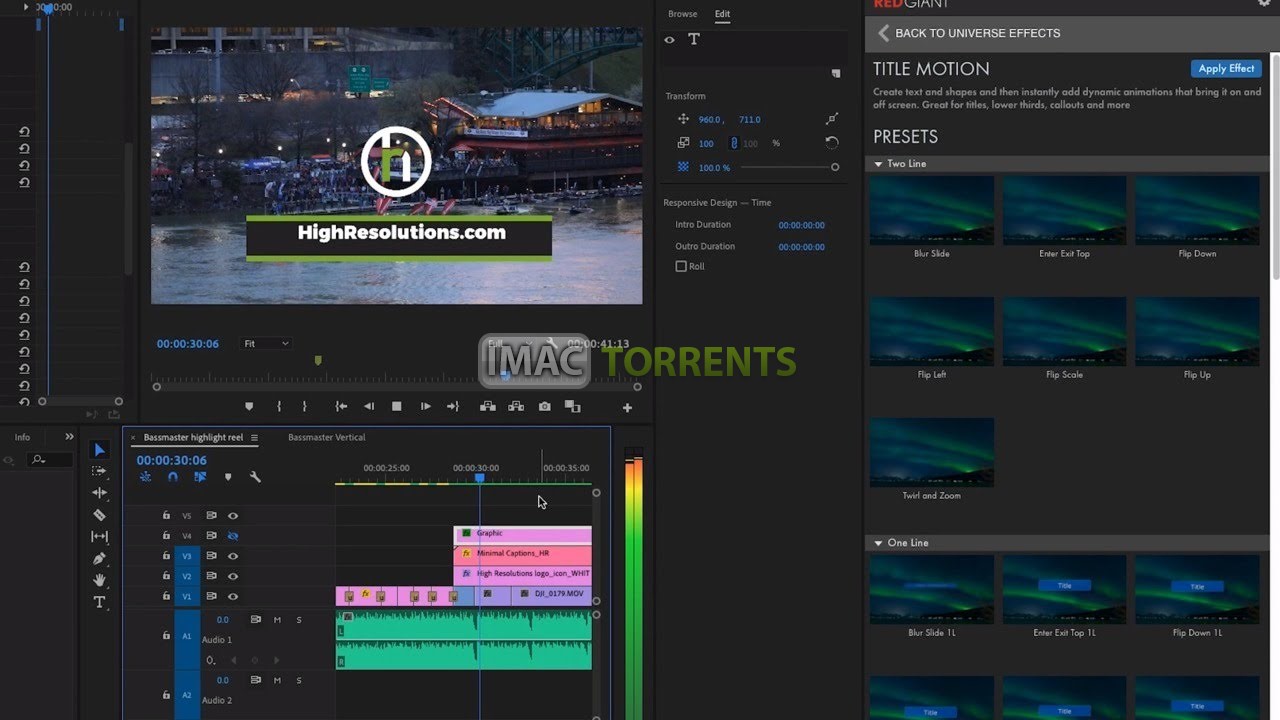Open the button editor plus icon
This screenshot has width=1280, height=720.
coord(627,407)
